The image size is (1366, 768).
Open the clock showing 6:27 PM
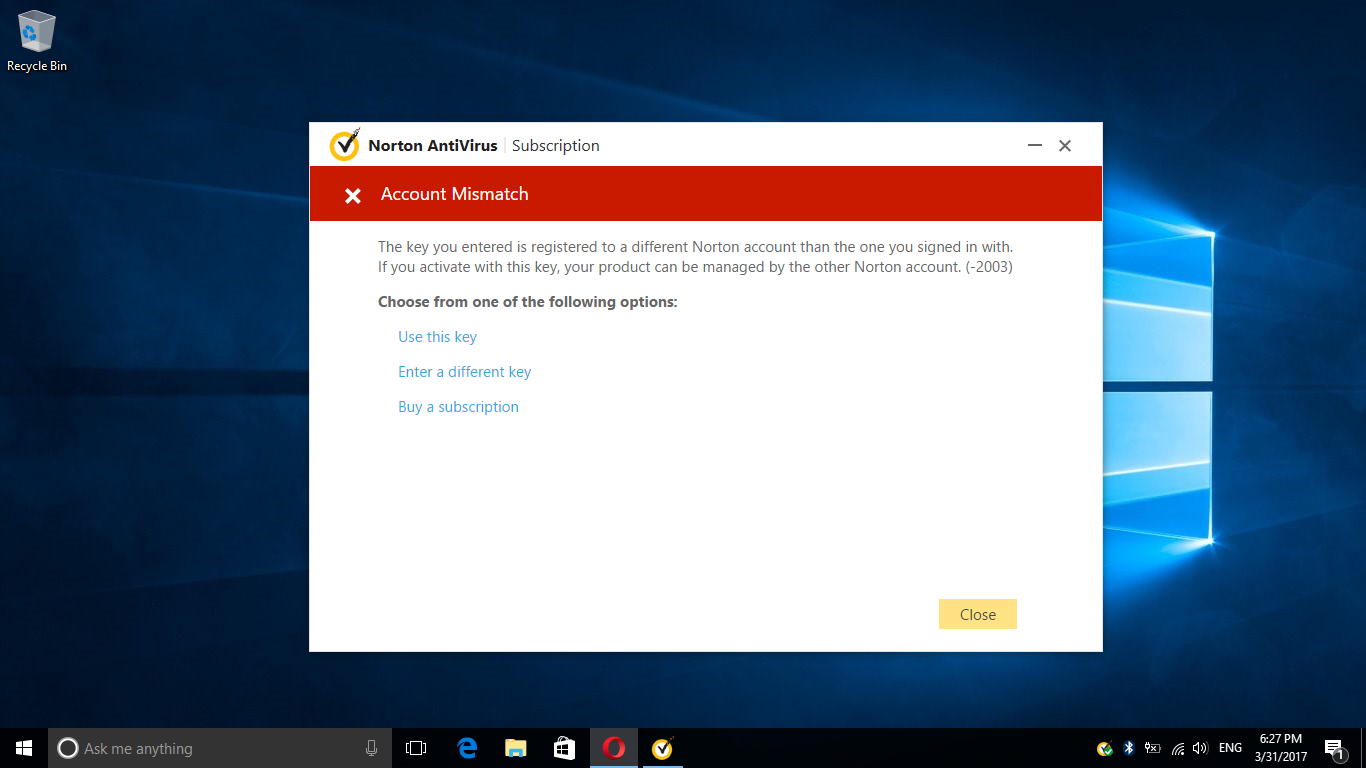tap(1281, 748)
